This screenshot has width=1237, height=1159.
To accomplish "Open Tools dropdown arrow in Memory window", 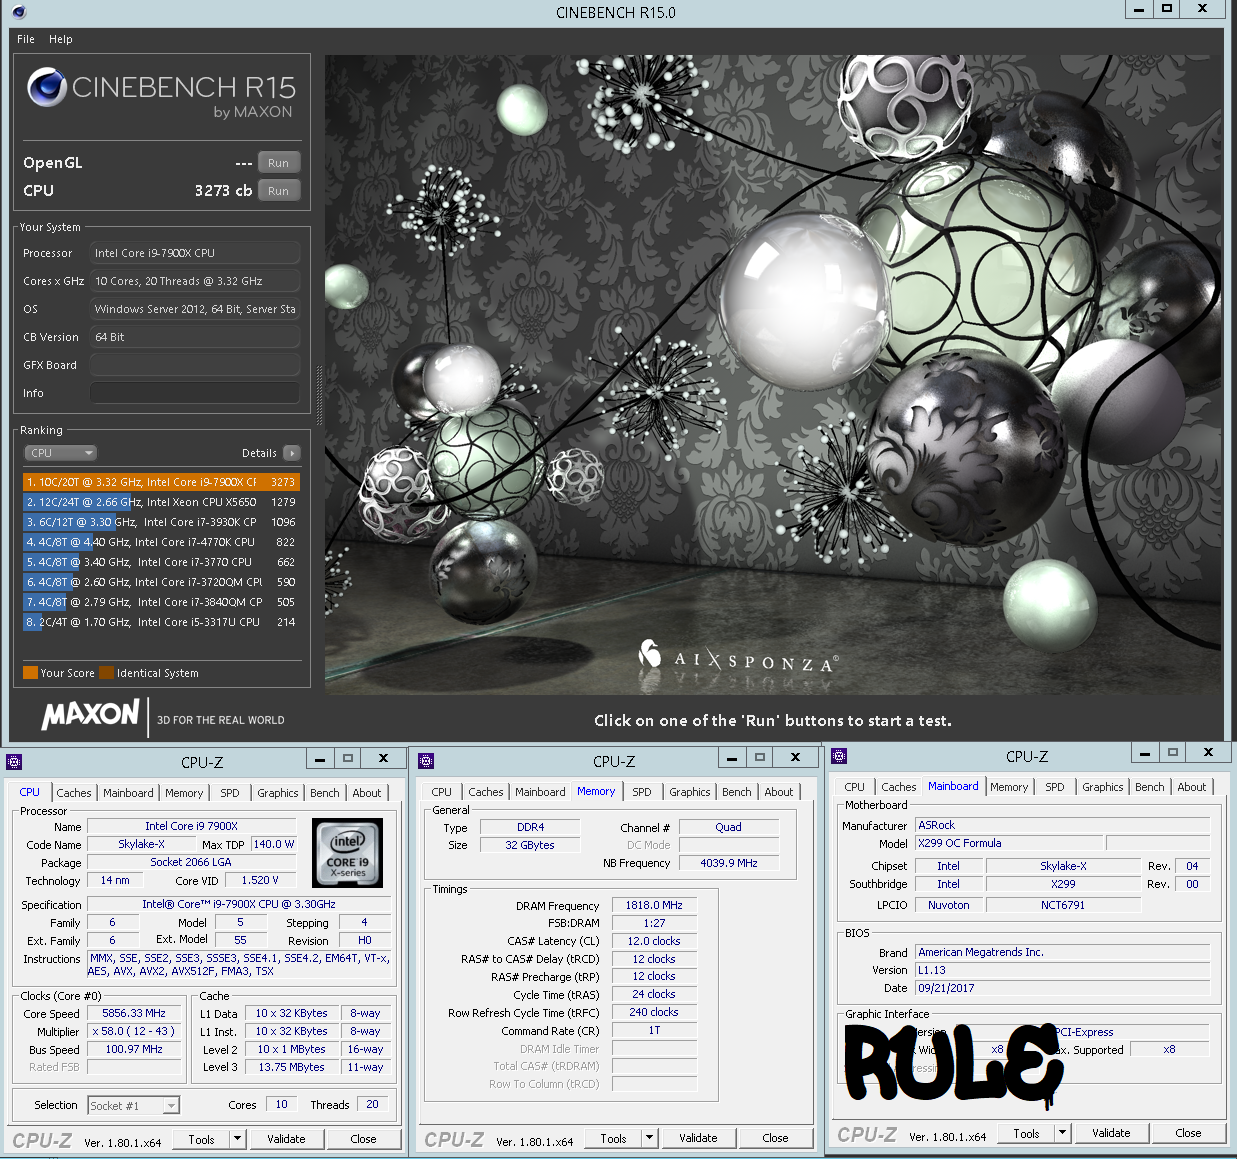I will [x=649, y=1138].
